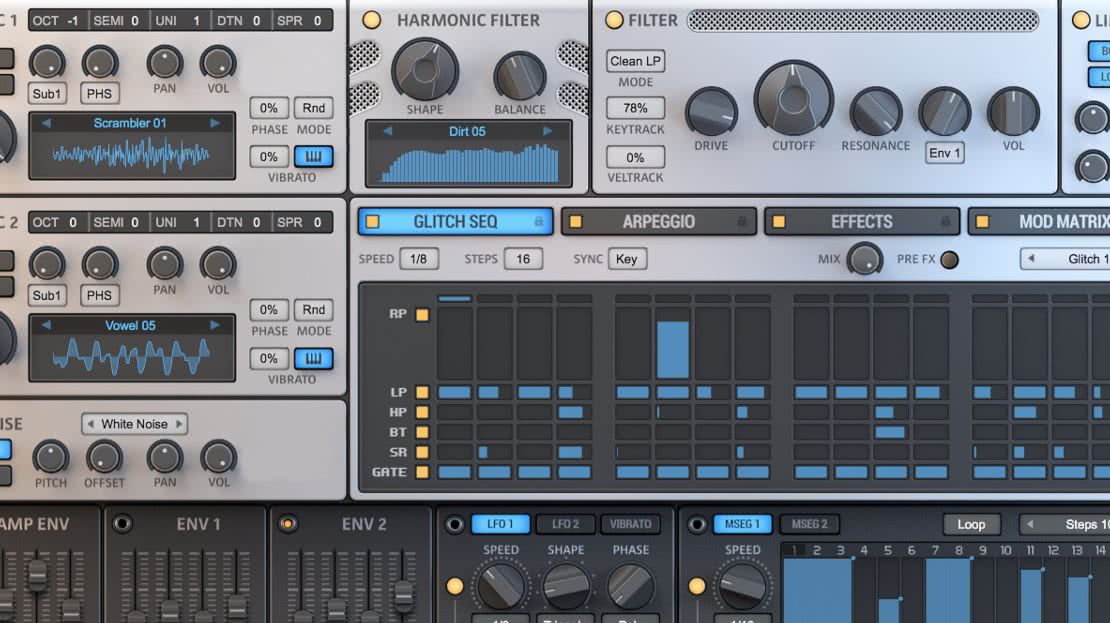Image resolution: width=1110 pixels, height=623 pixels.
Task: Toggle the PRE FX round button
Action: tap(949, 260)
